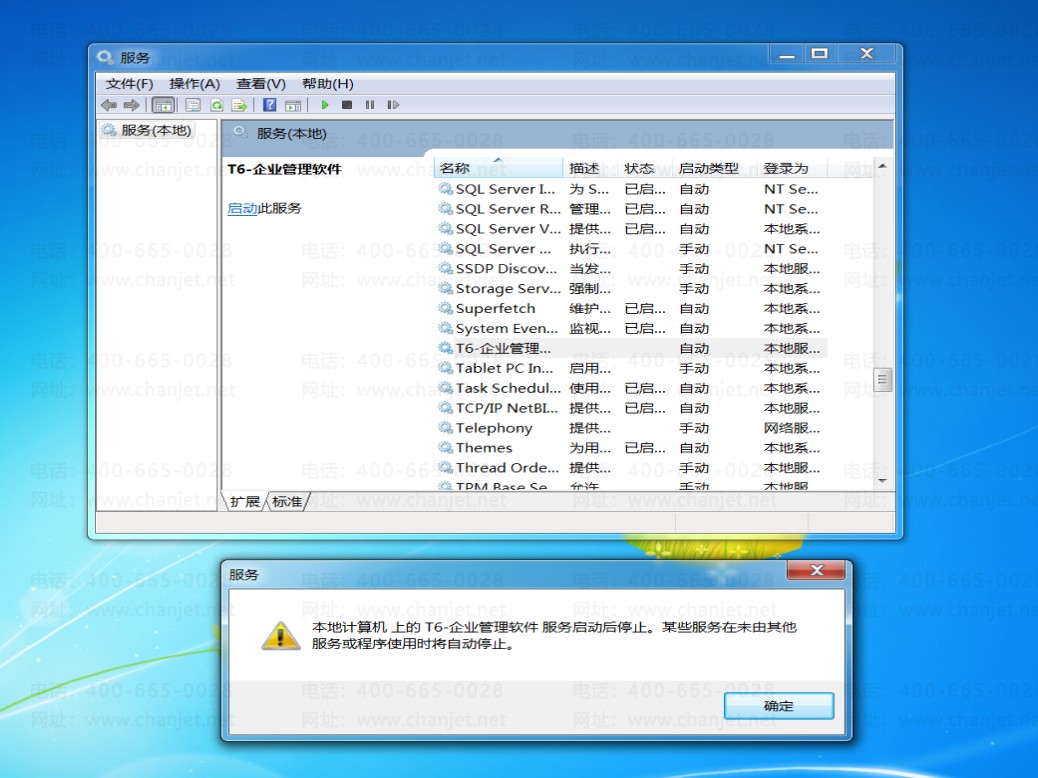Screen dimensions: 1038x778
Task: Select the Themes service name
Action: [x=484, y=448]
